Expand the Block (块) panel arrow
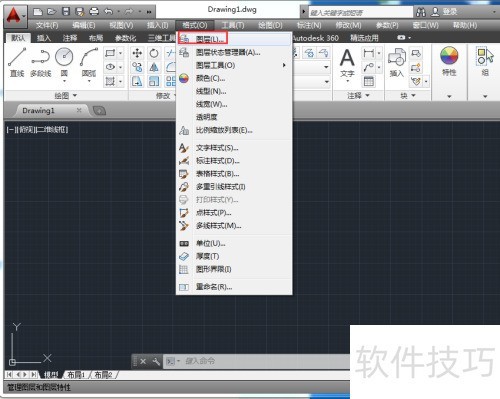 coord(413,96)
